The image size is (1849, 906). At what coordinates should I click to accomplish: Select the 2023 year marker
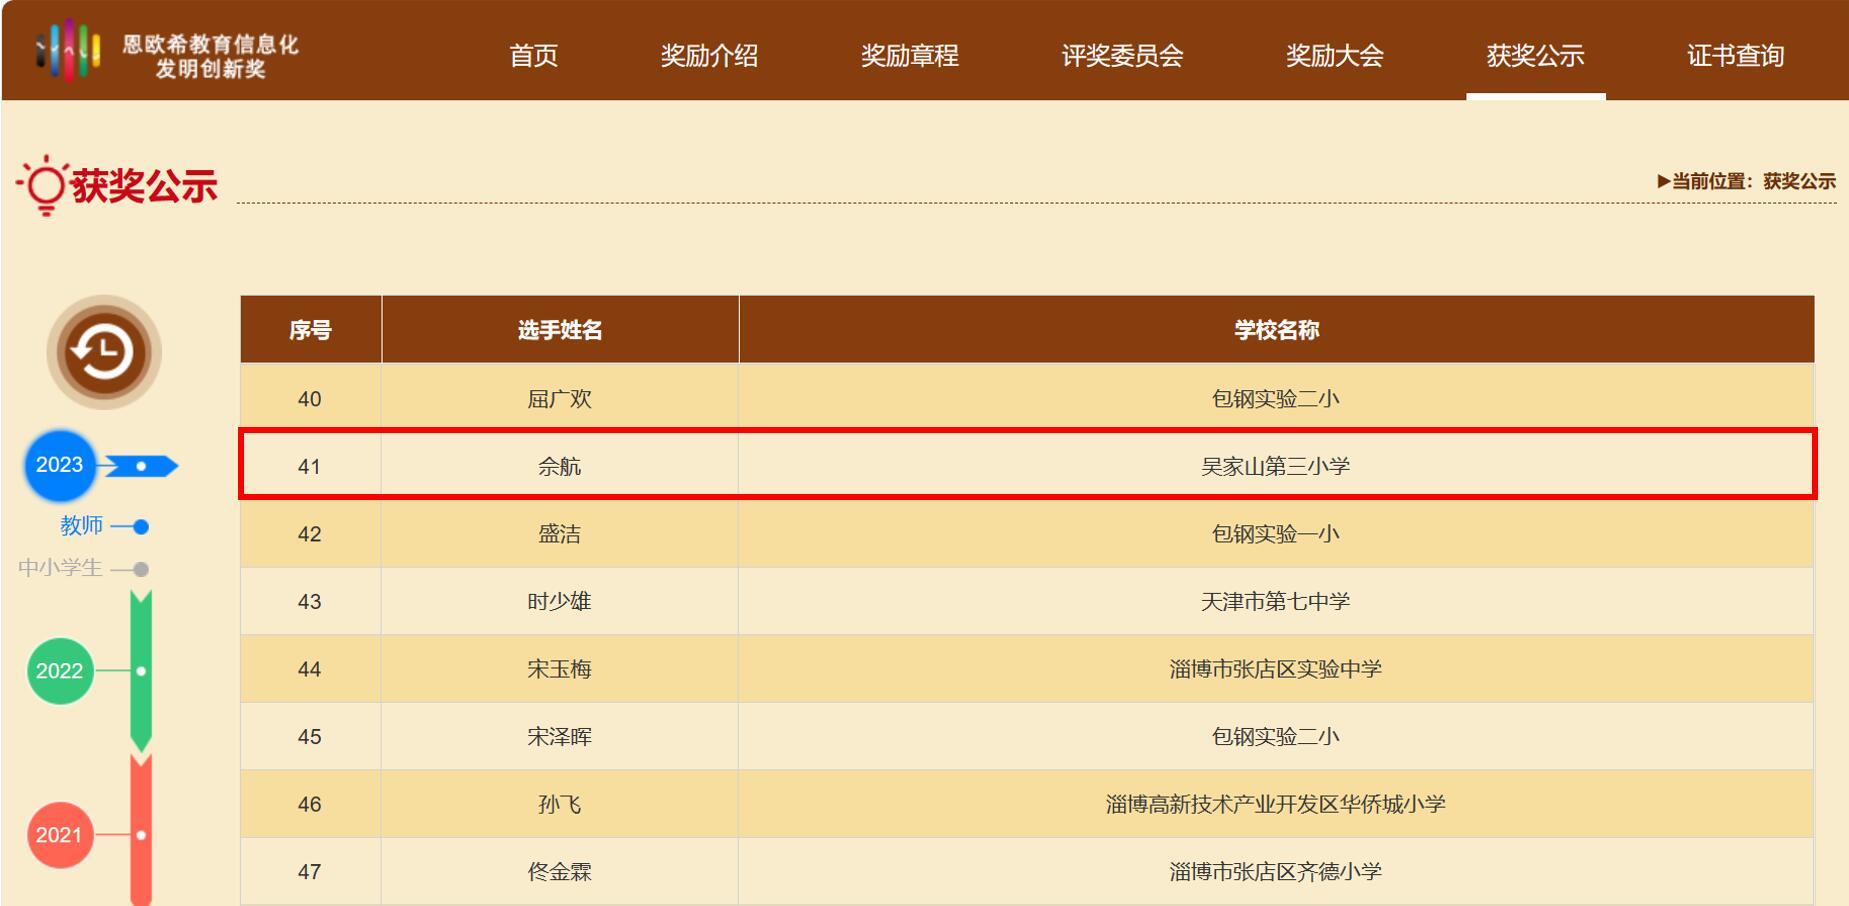pos(60,465)
